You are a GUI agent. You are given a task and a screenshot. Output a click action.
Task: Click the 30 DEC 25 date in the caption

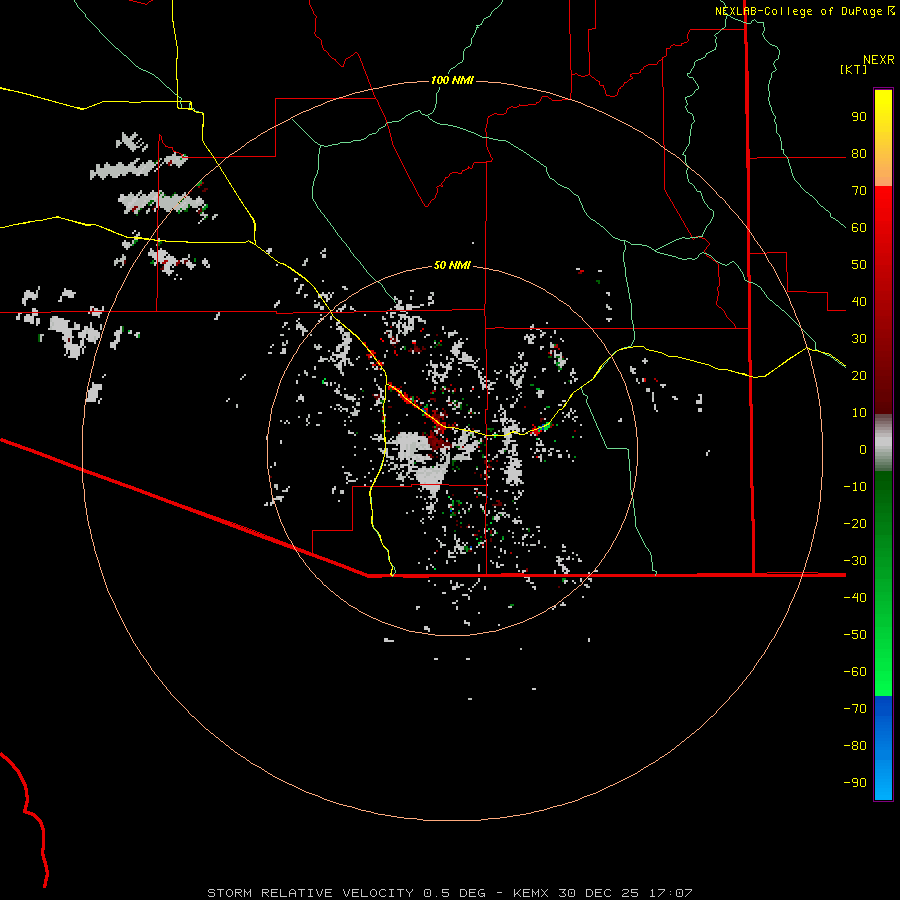pos(598,893)
